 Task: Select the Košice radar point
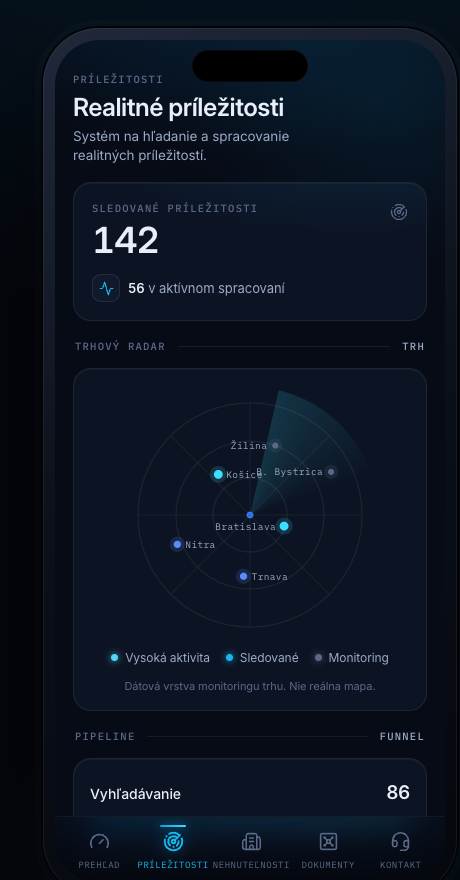tap(218, 474)
